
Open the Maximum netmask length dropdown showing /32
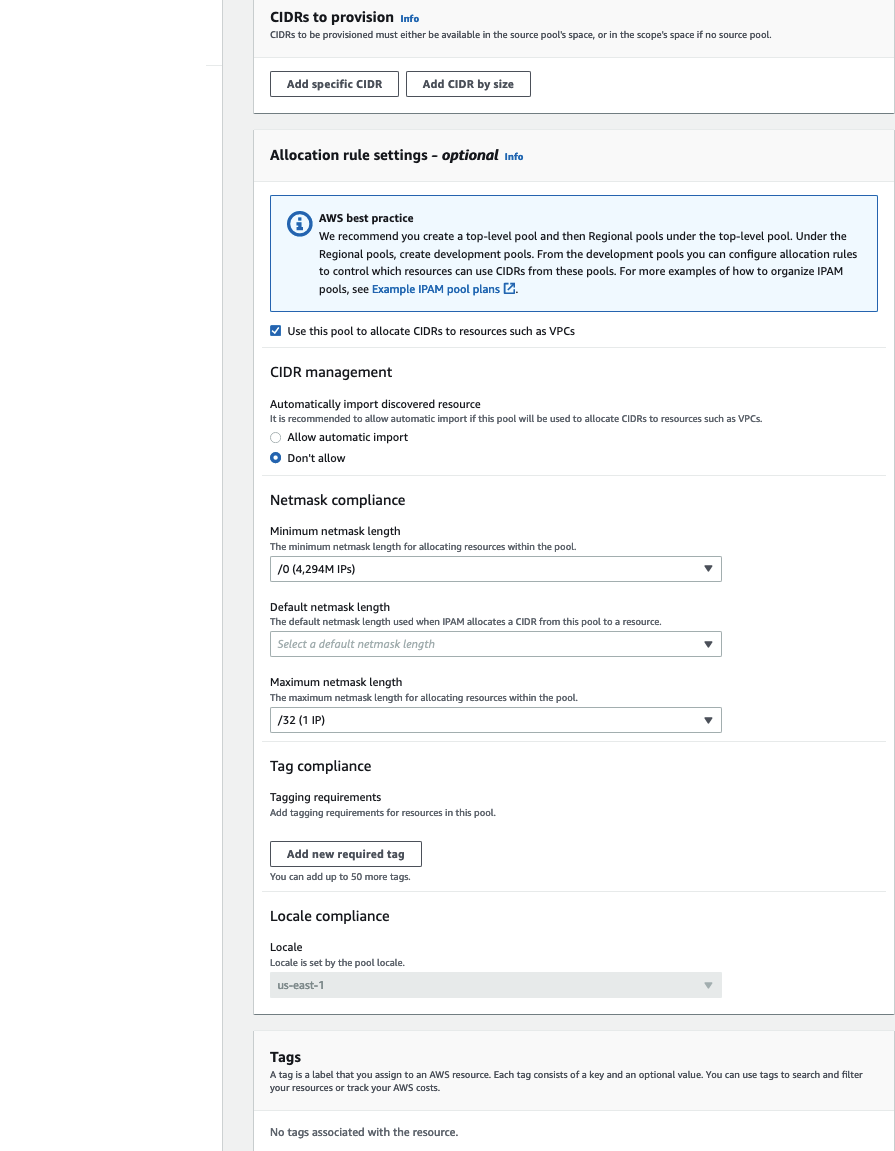[495, 719]
